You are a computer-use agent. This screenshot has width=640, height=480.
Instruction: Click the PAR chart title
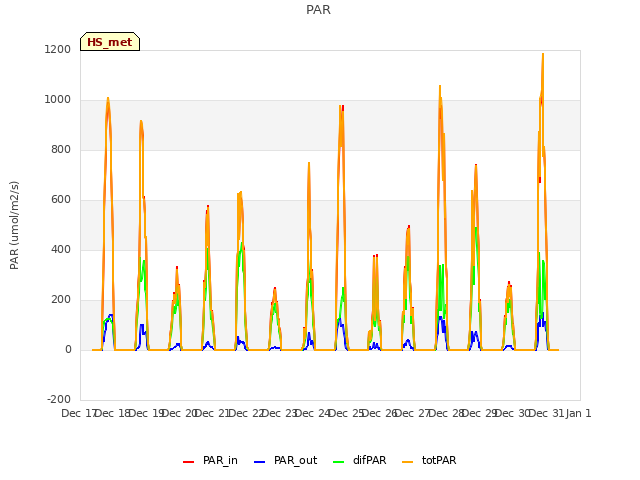[x=318, y=10]
